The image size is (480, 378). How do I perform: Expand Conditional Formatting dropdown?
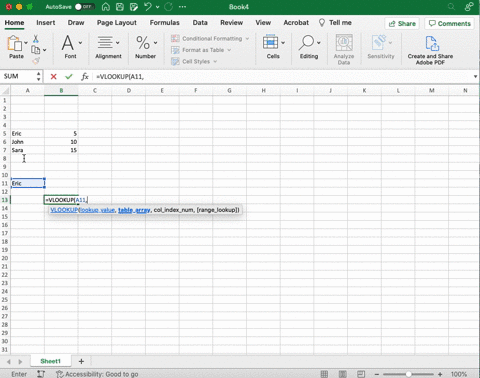247,39
